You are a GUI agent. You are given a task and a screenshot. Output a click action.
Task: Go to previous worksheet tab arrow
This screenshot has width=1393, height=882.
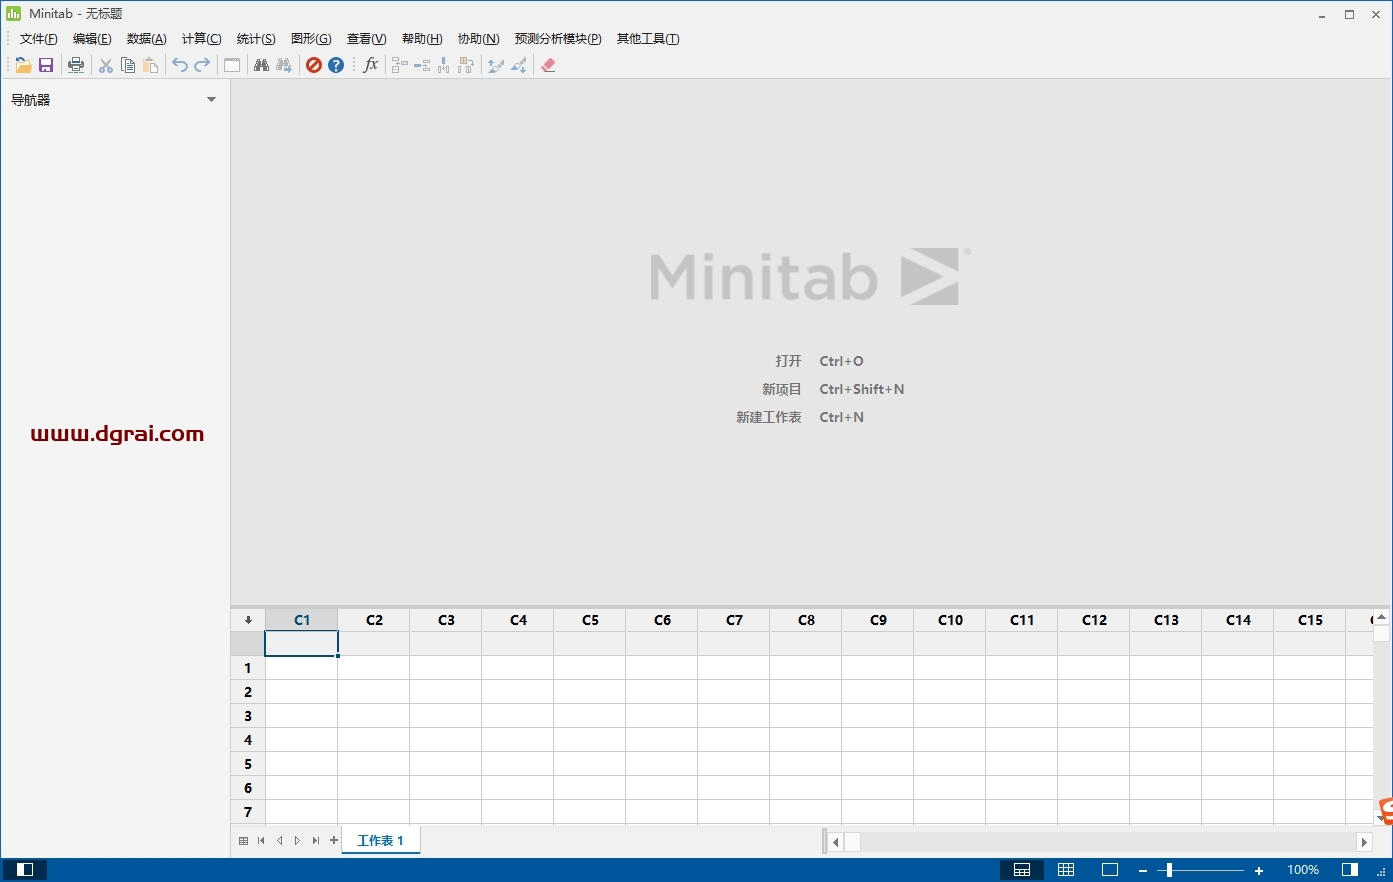tap(279, 841)
